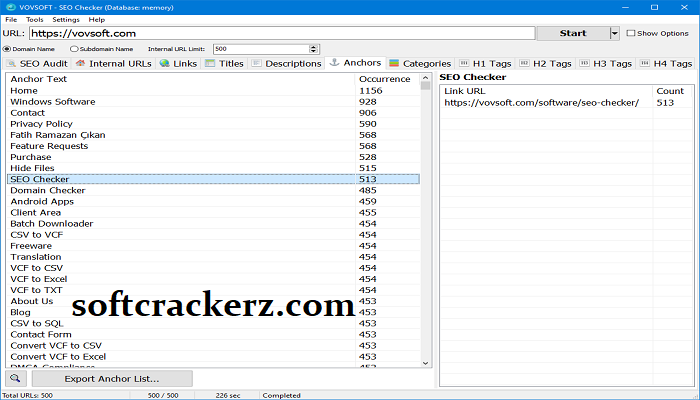The height and width of the screenshot is (400, 700).
Task: Increase Internal URL Limit with spinner
Action: 314,47
